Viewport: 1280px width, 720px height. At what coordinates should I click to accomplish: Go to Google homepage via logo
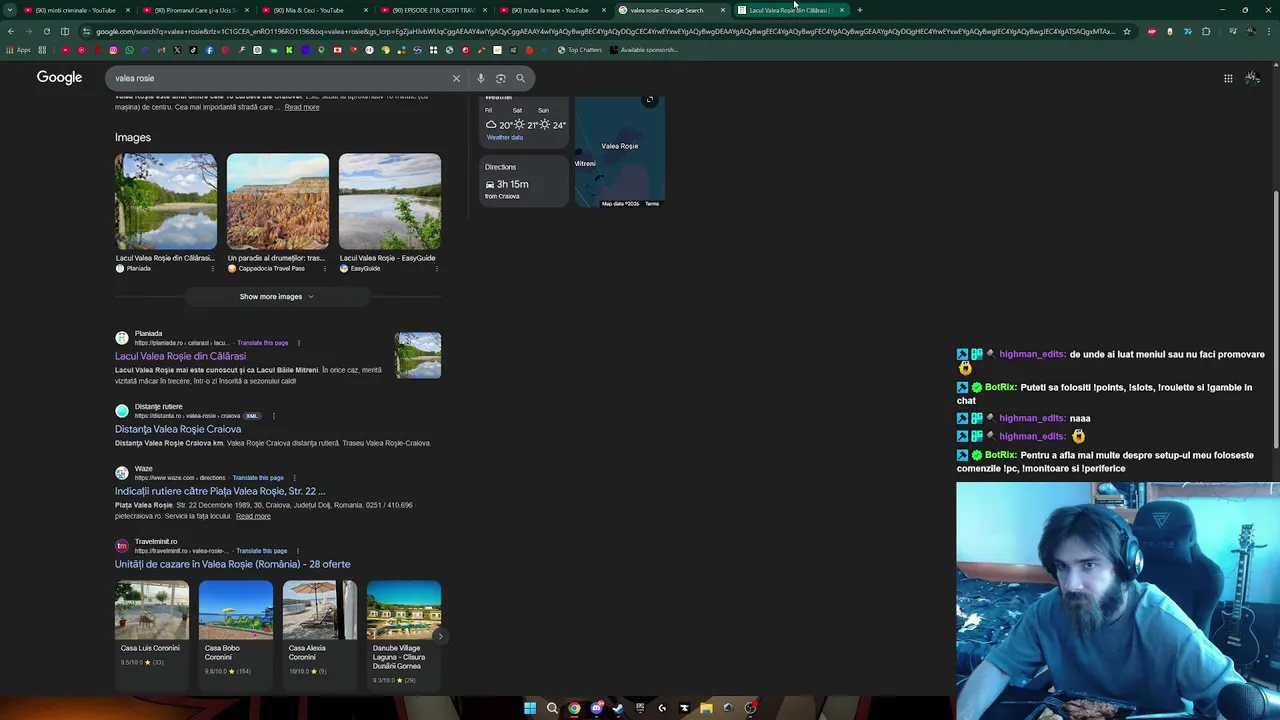tap(59, 78)
